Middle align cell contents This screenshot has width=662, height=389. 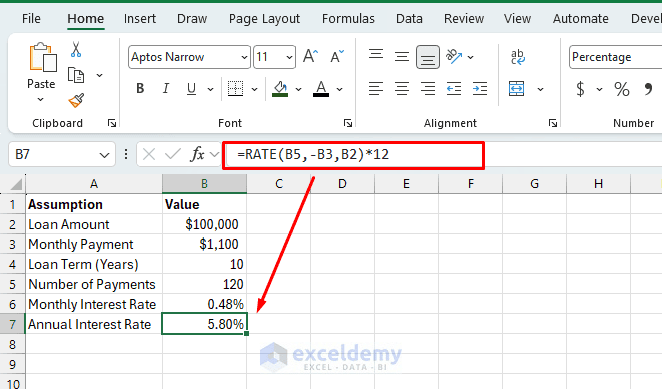pyautogui.click(x=402, y=56)
